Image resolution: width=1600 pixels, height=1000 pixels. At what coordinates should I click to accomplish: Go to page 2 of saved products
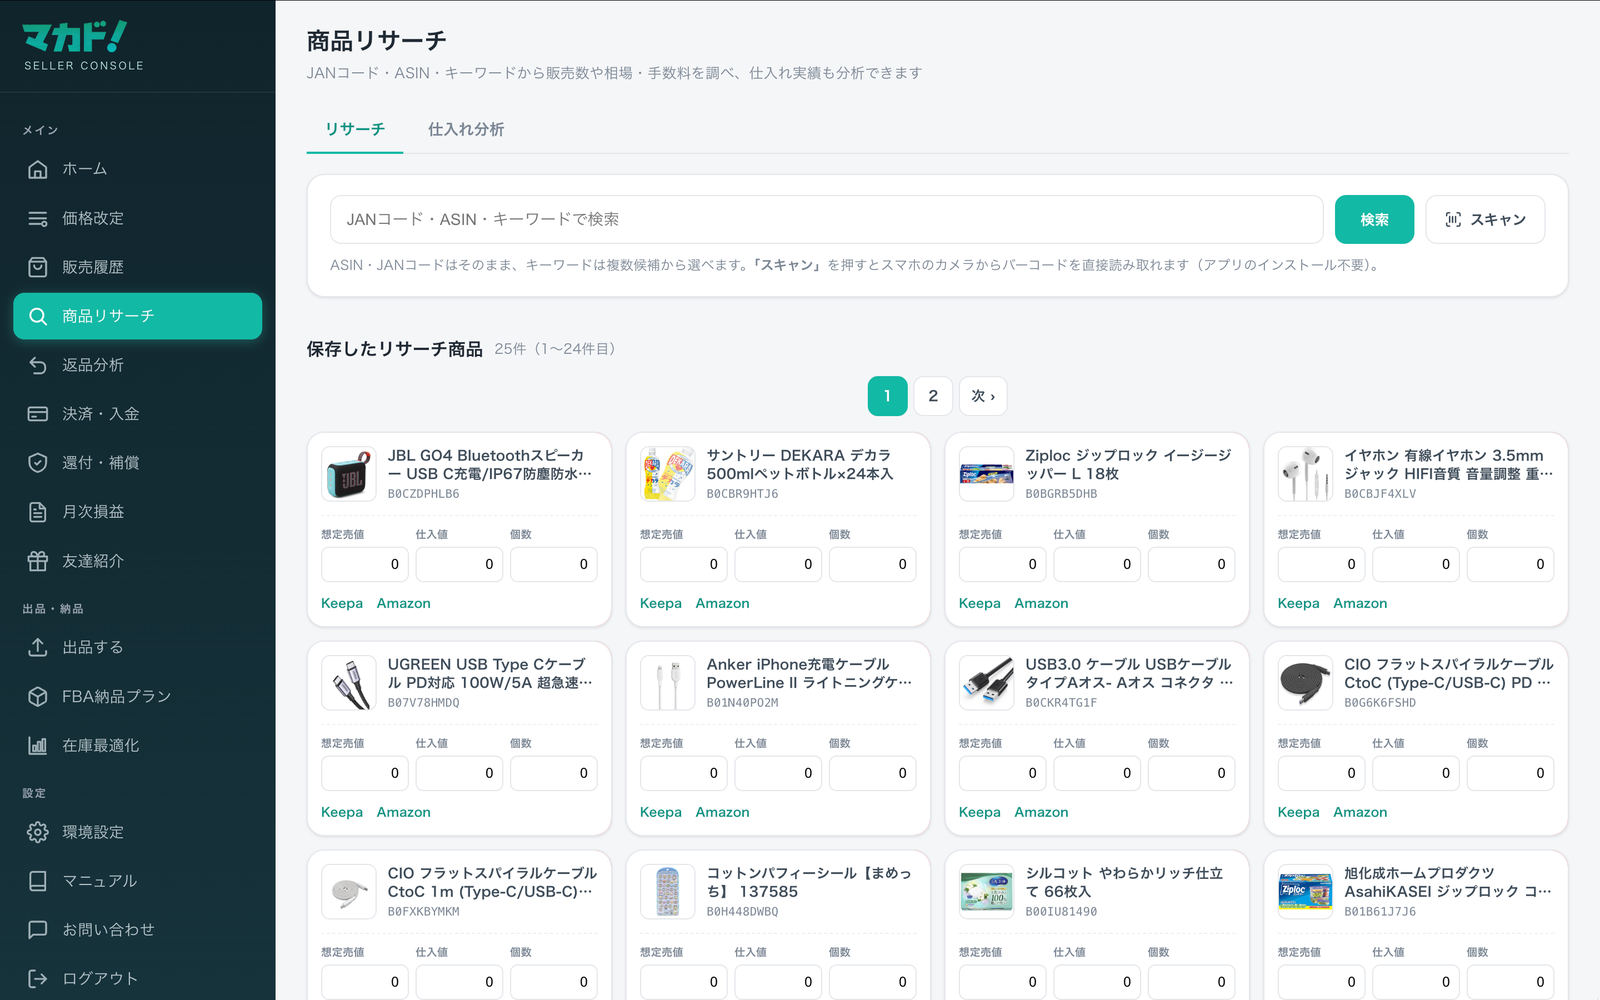coord(933,396)
